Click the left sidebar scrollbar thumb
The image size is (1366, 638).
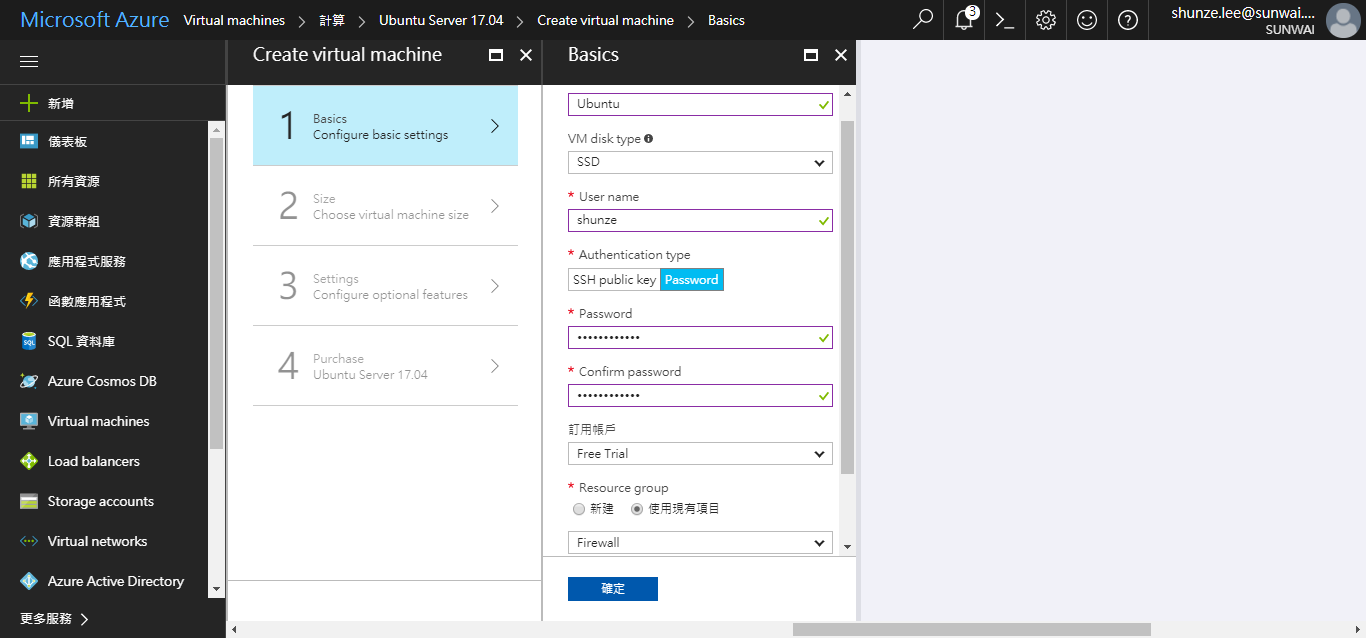click(216, 293)
